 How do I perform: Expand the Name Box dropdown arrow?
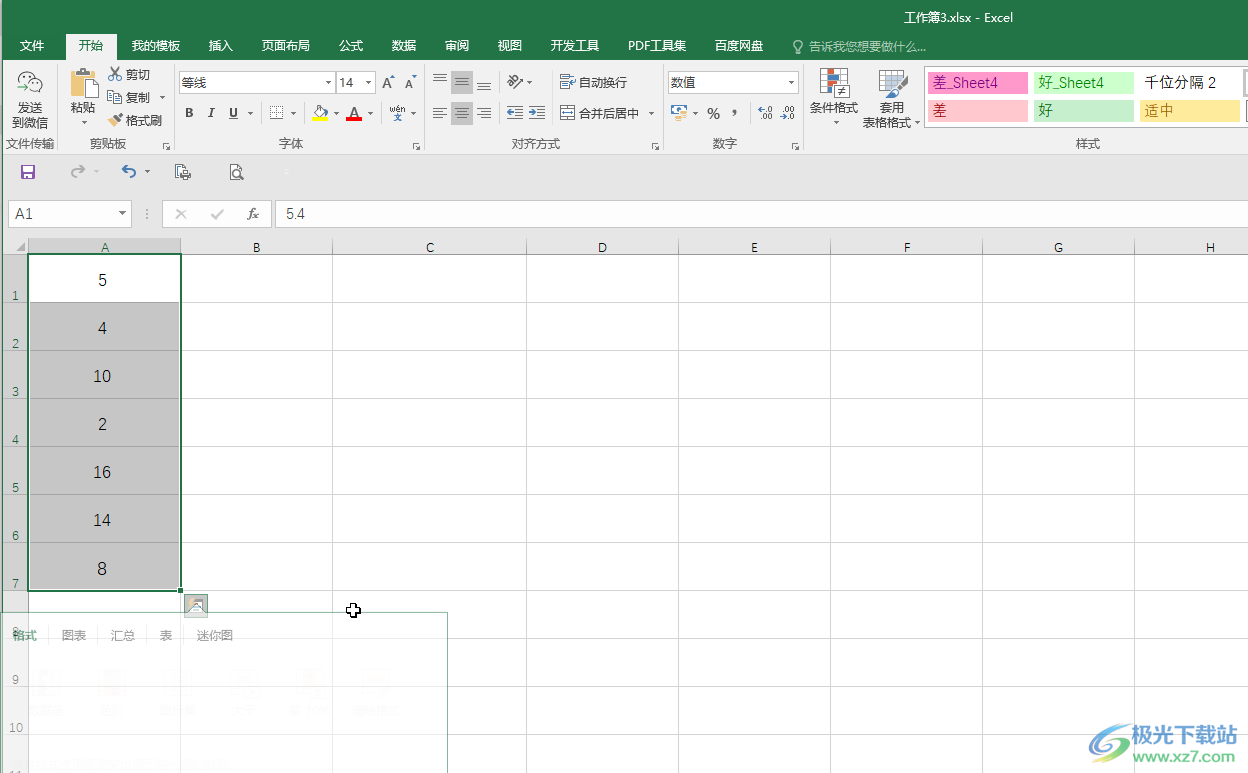click(123, 214)
